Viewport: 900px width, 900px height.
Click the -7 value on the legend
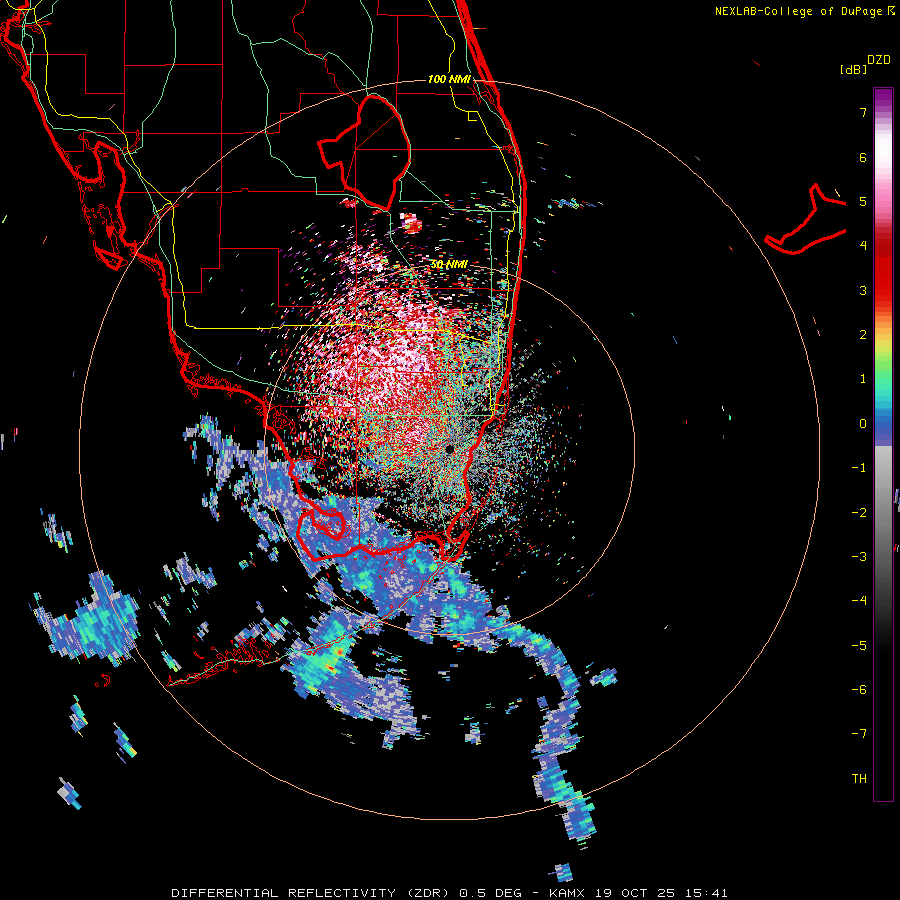(x=859, y=734)
